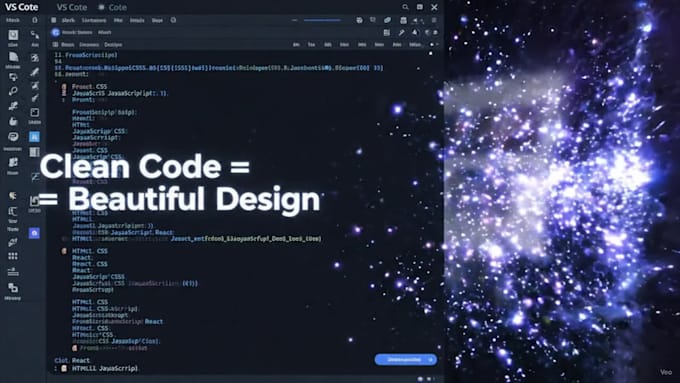
Task: Click the blue home tile in second sidebar column
Action: click(x=34, y=233)
